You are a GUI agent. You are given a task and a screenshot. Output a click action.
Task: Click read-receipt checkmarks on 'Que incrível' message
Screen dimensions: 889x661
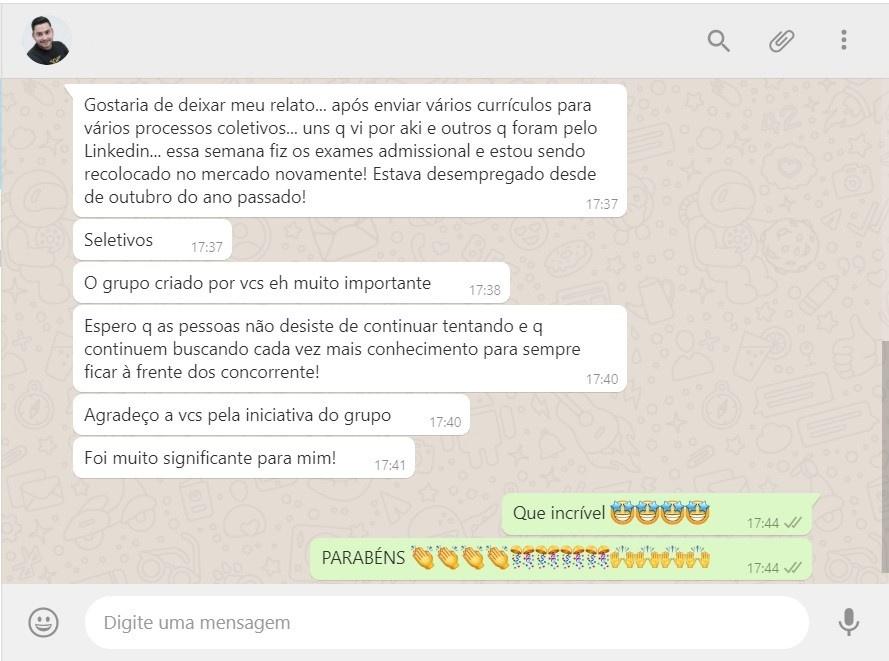(x=793, y=523)
